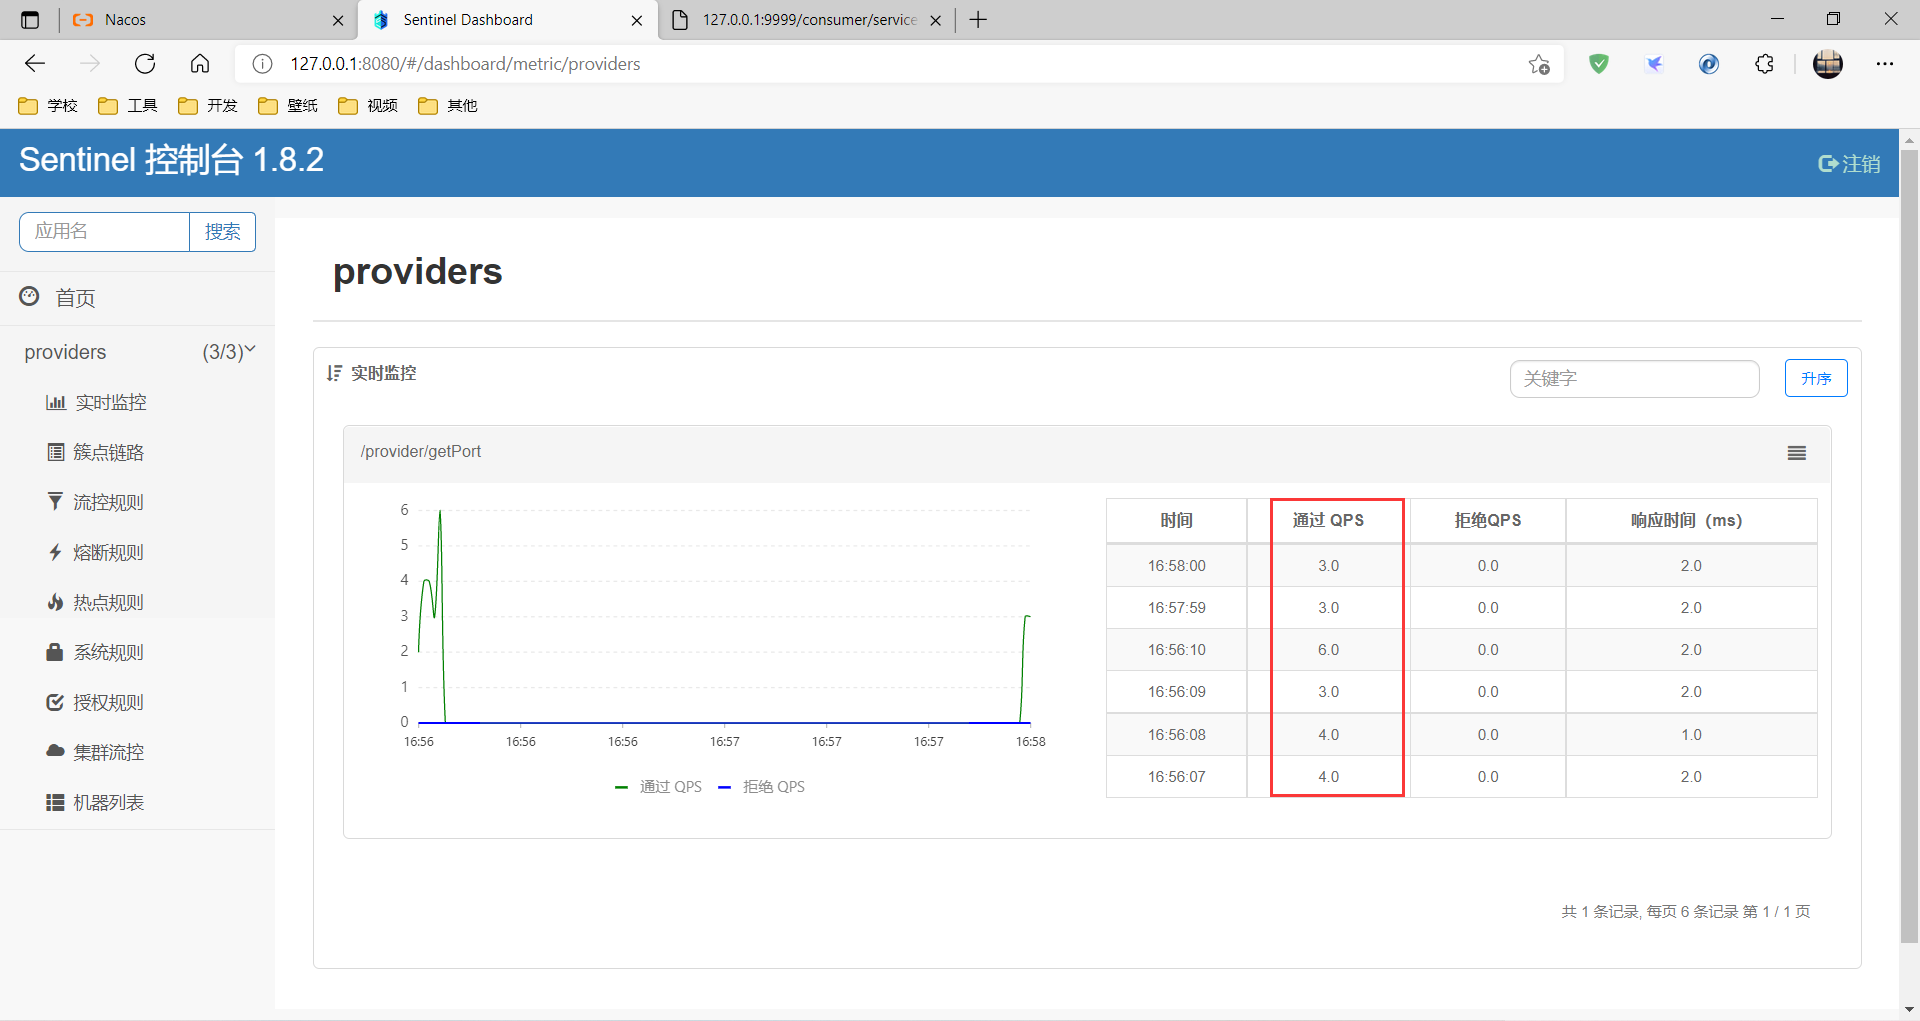Select the 16:56:10 time cell

[x=1176, y=650]
